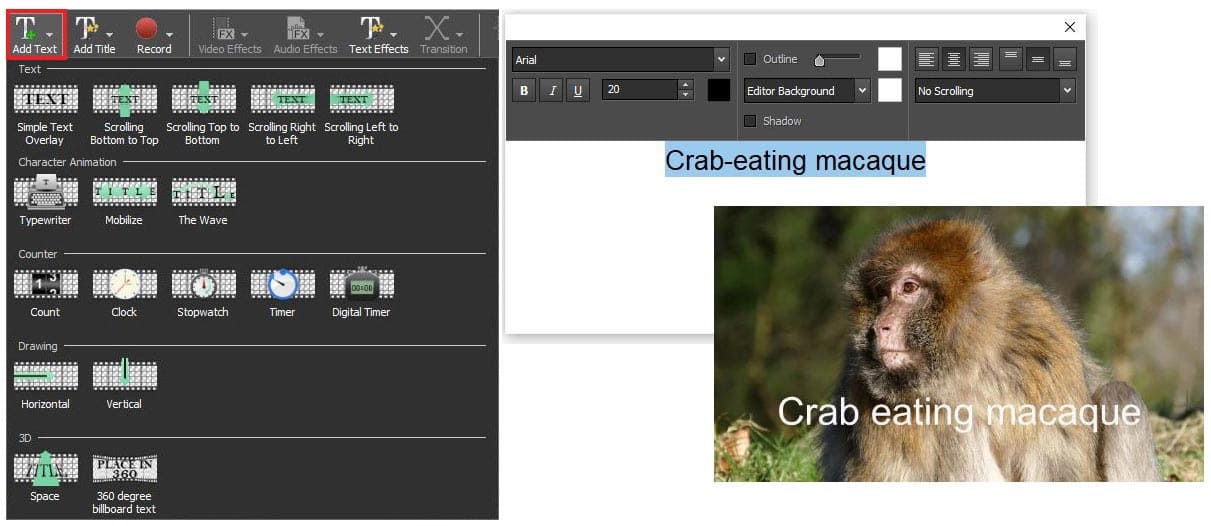Click the Record button
Viewport: 1211px width, 526px height.
[154, 35]
